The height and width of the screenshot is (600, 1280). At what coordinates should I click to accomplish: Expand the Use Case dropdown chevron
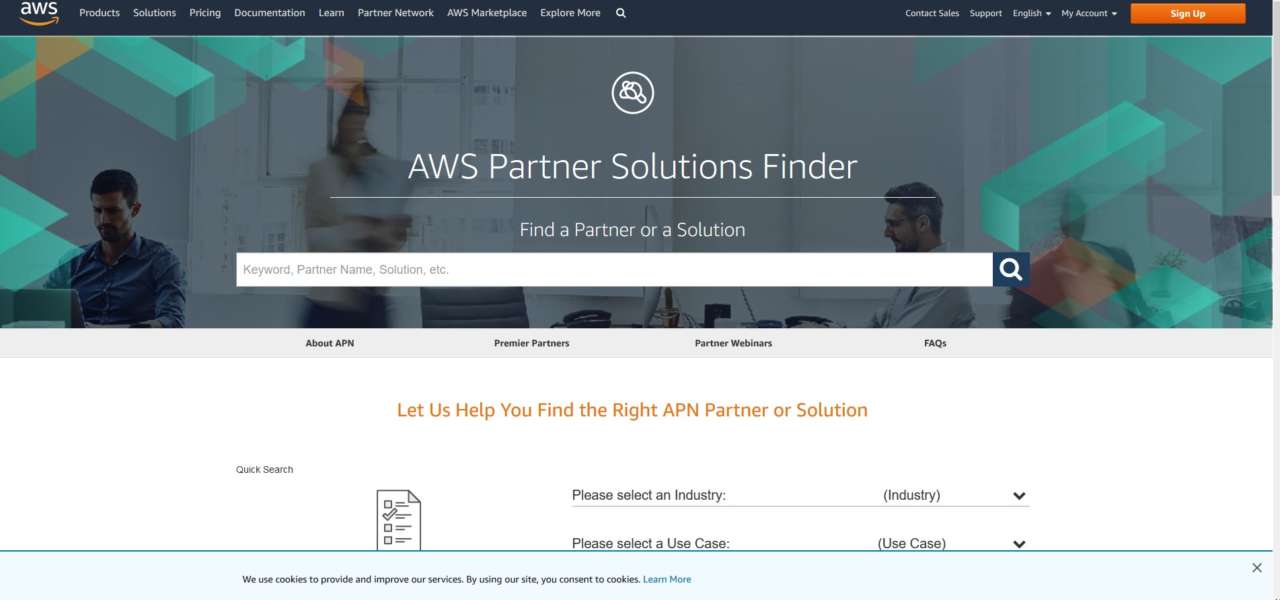(1019, 544)
